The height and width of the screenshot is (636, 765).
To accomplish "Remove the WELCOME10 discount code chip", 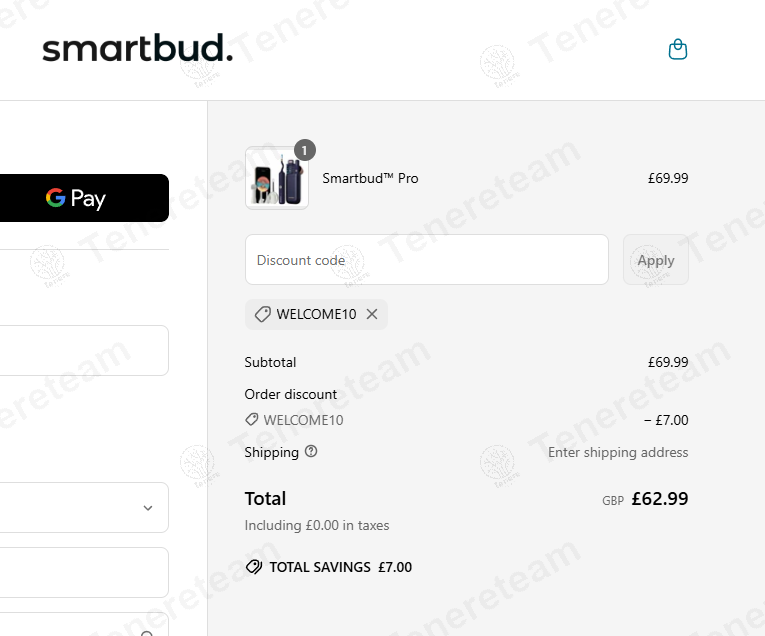I will [372, 314].
